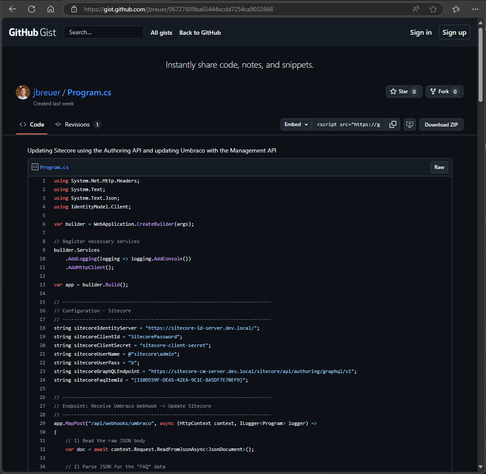This screenshot has height=474, width=486.
Task: Expand the Embed dropdown
Action: point(296,124)
